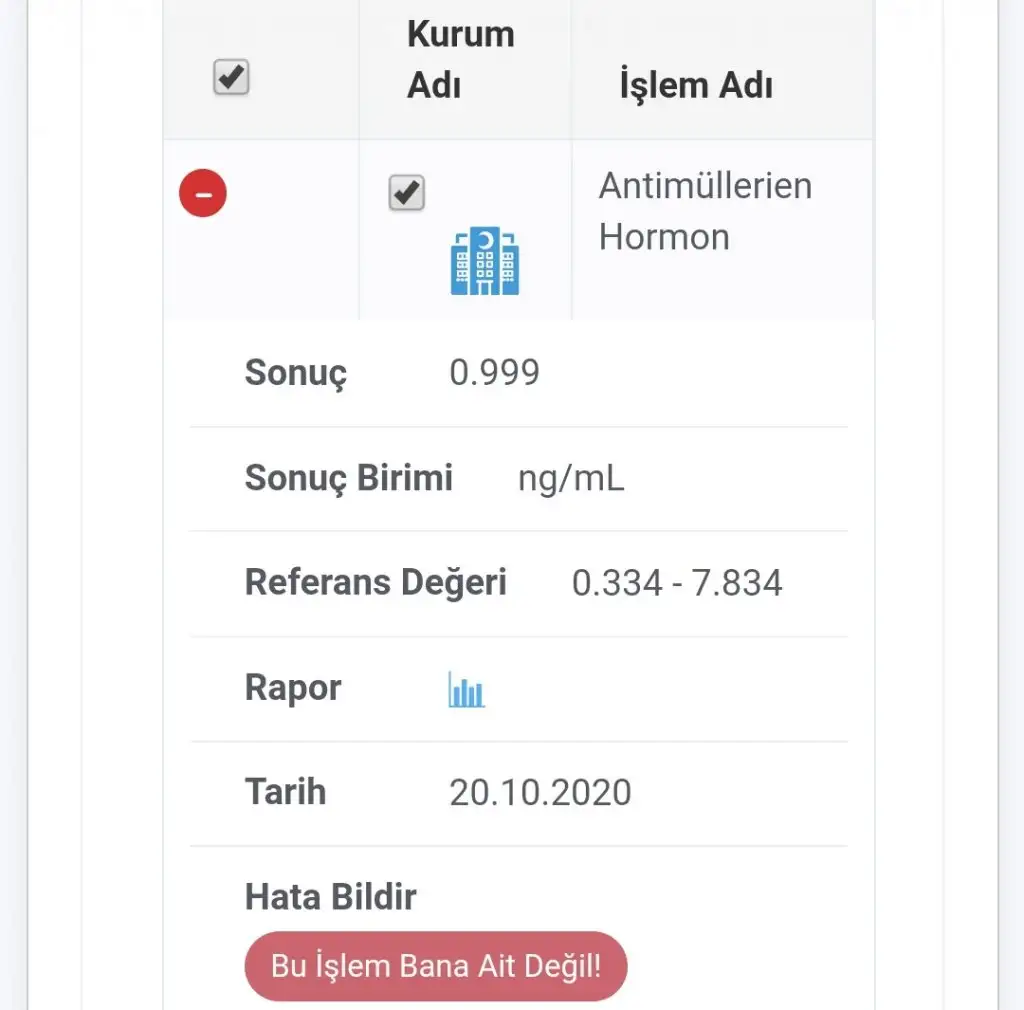
Task: Open the Rapor bar chart icon
Action: (x=466, y=690)
